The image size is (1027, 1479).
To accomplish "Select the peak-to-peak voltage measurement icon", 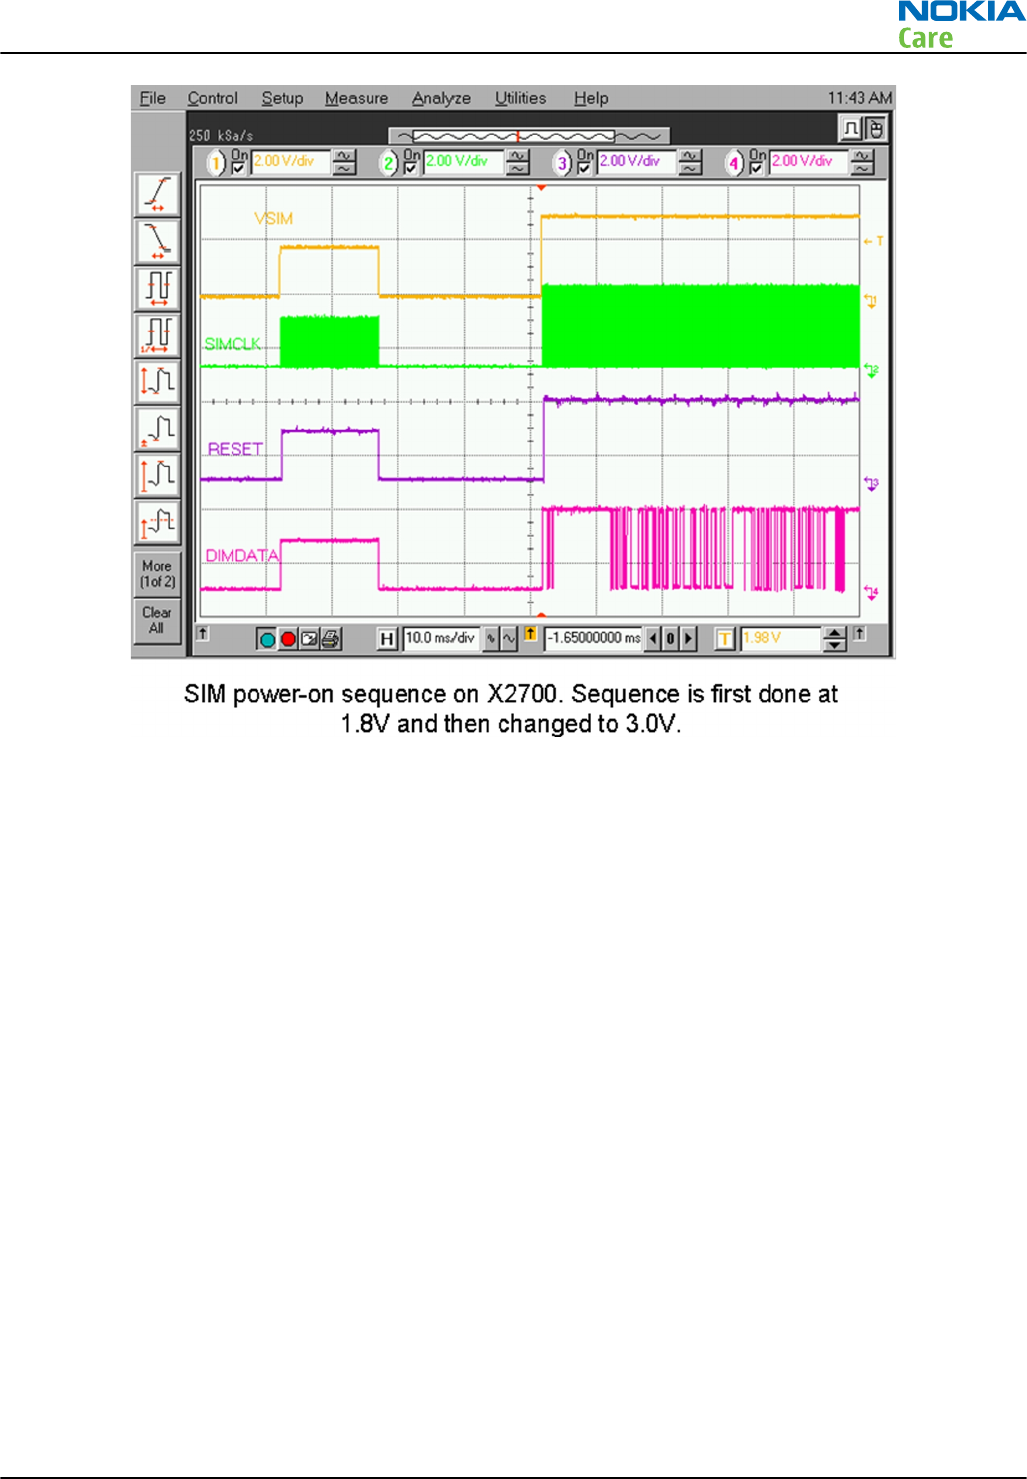I will (157, 381).
